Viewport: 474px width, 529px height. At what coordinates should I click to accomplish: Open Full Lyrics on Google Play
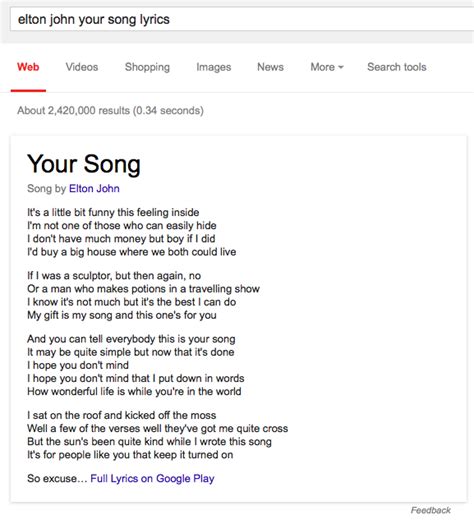click(152, 478)
